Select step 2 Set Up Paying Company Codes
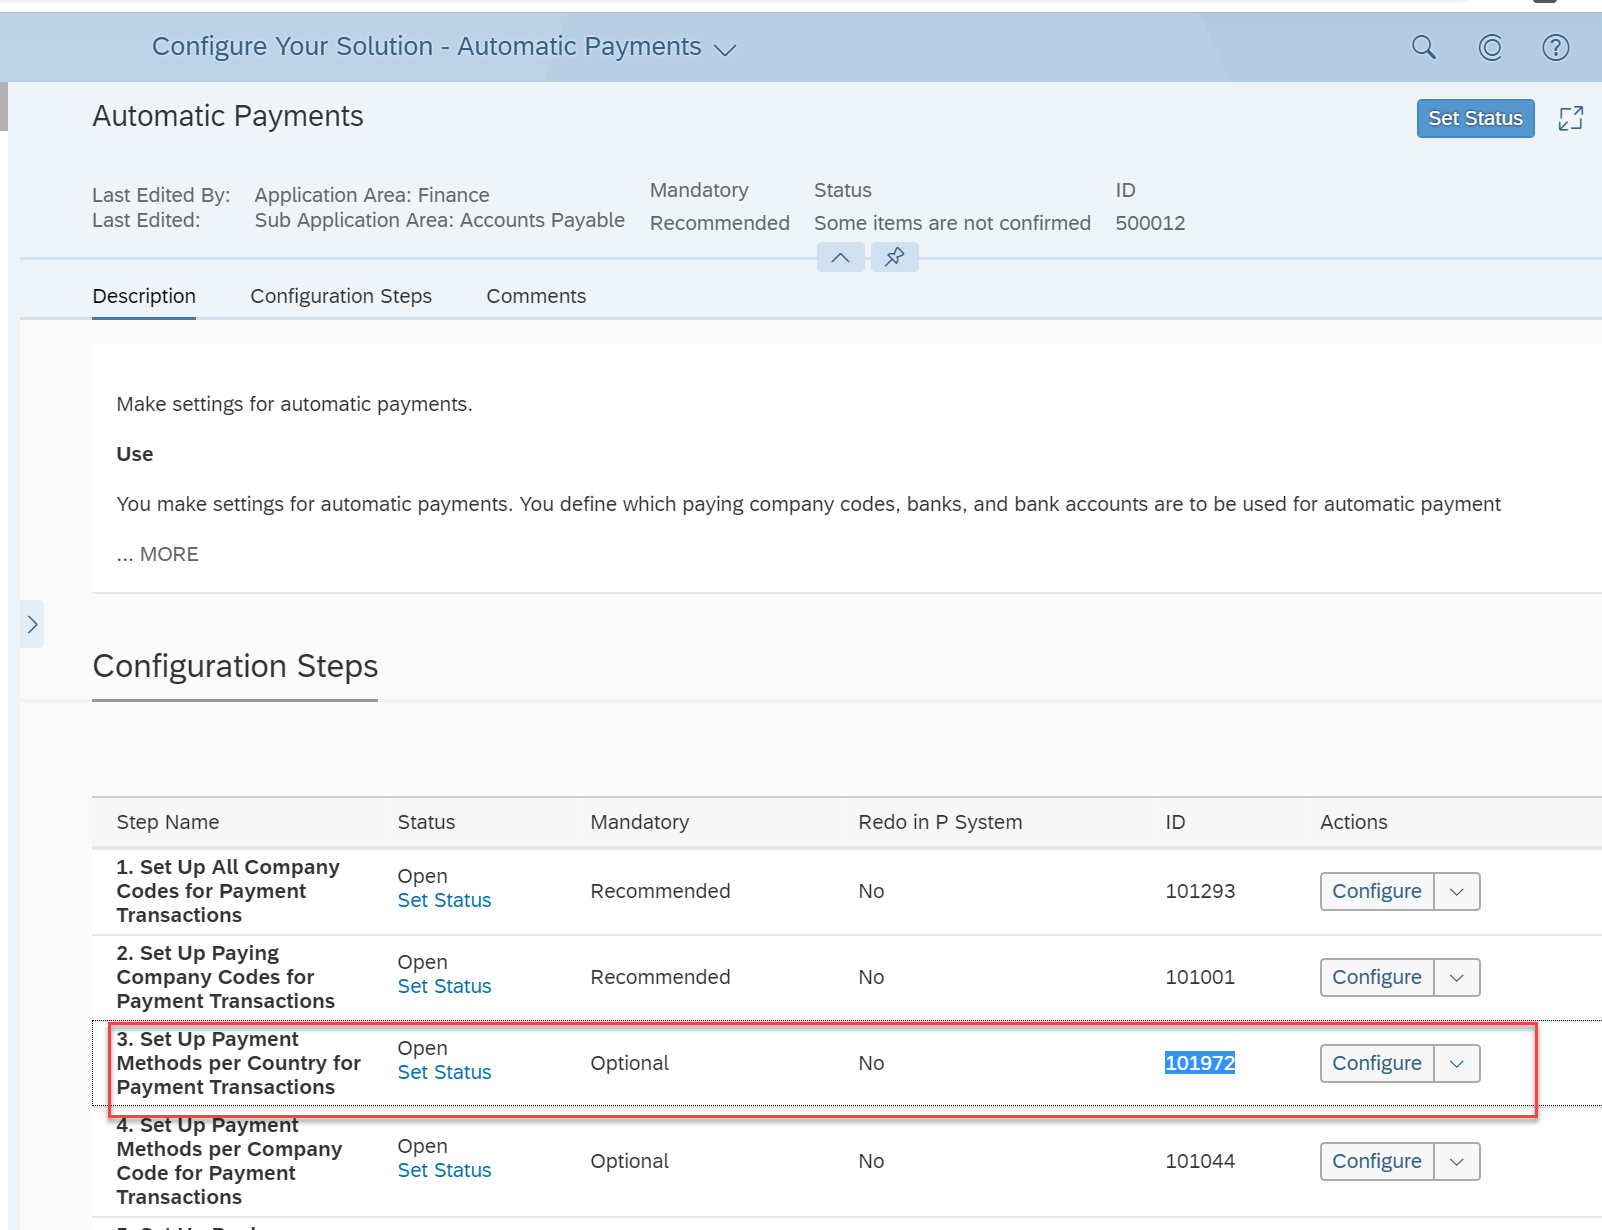Screen dimensions: 1602x1230 click(226, 977)
